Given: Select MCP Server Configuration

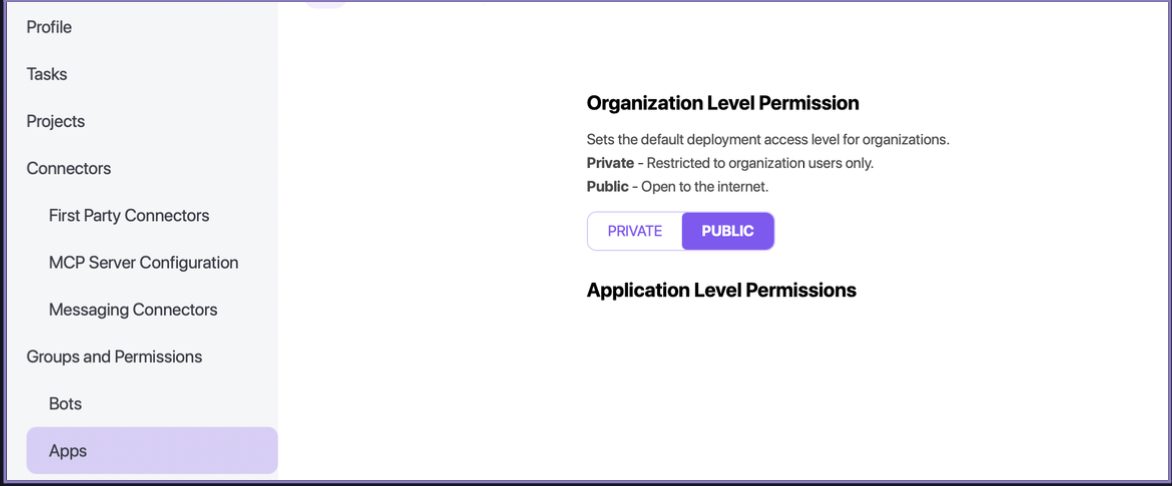Looking at the screenshot, I should [143, 262].
